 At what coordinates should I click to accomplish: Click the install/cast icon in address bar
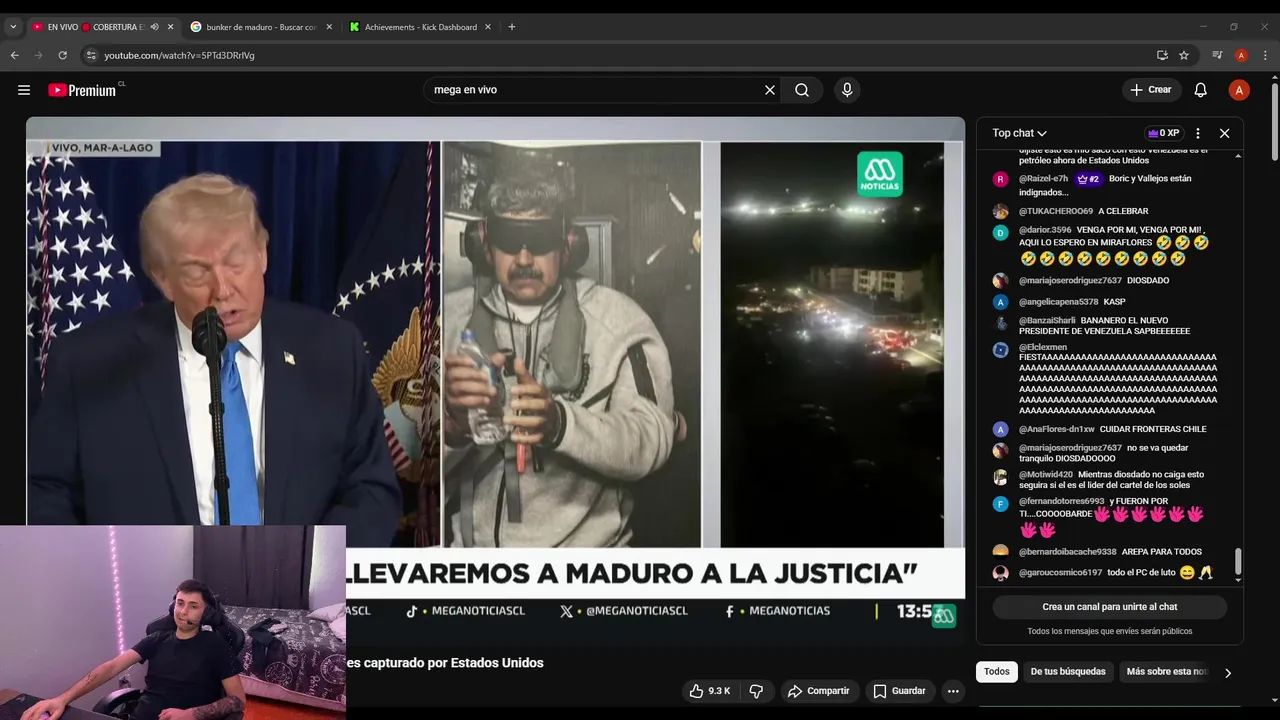coord(1162,55)
